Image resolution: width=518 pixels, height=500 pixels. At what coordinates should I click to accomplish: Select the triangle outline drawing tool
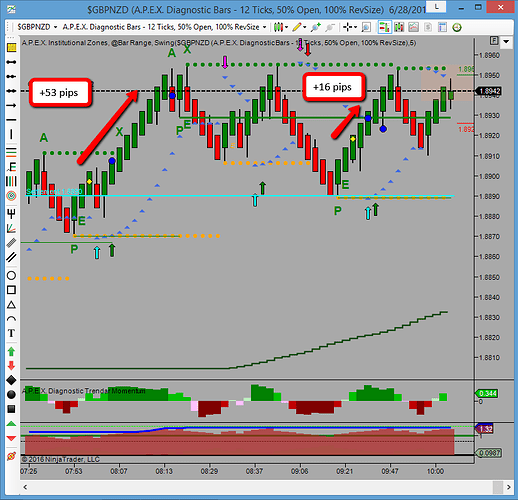coord(11,304)
